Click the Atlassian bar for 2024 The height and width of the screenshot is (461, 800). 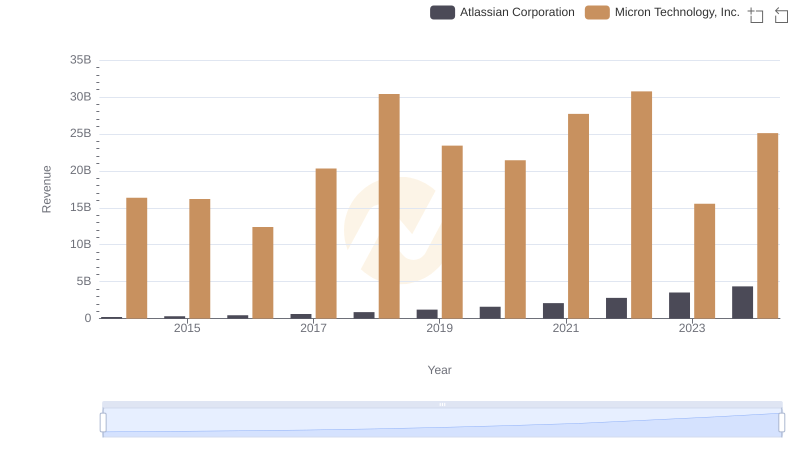pos(742,302)
